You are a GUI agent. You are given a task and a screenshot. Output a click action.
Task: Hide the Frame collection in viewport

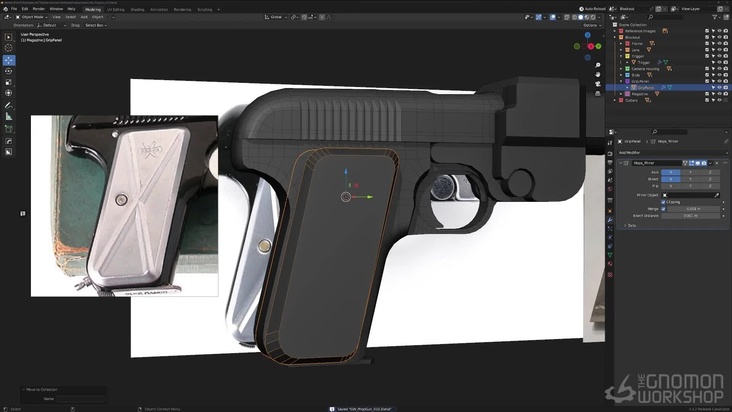tap(719, 43)
